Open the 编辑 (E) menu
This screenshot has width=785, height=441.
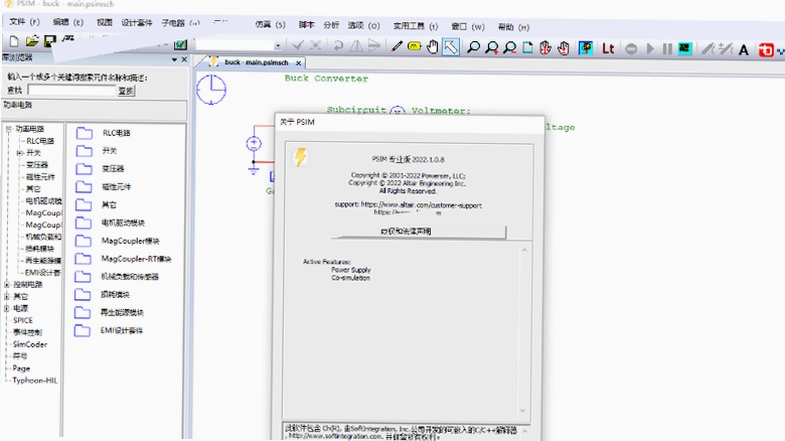pos(68,22)
